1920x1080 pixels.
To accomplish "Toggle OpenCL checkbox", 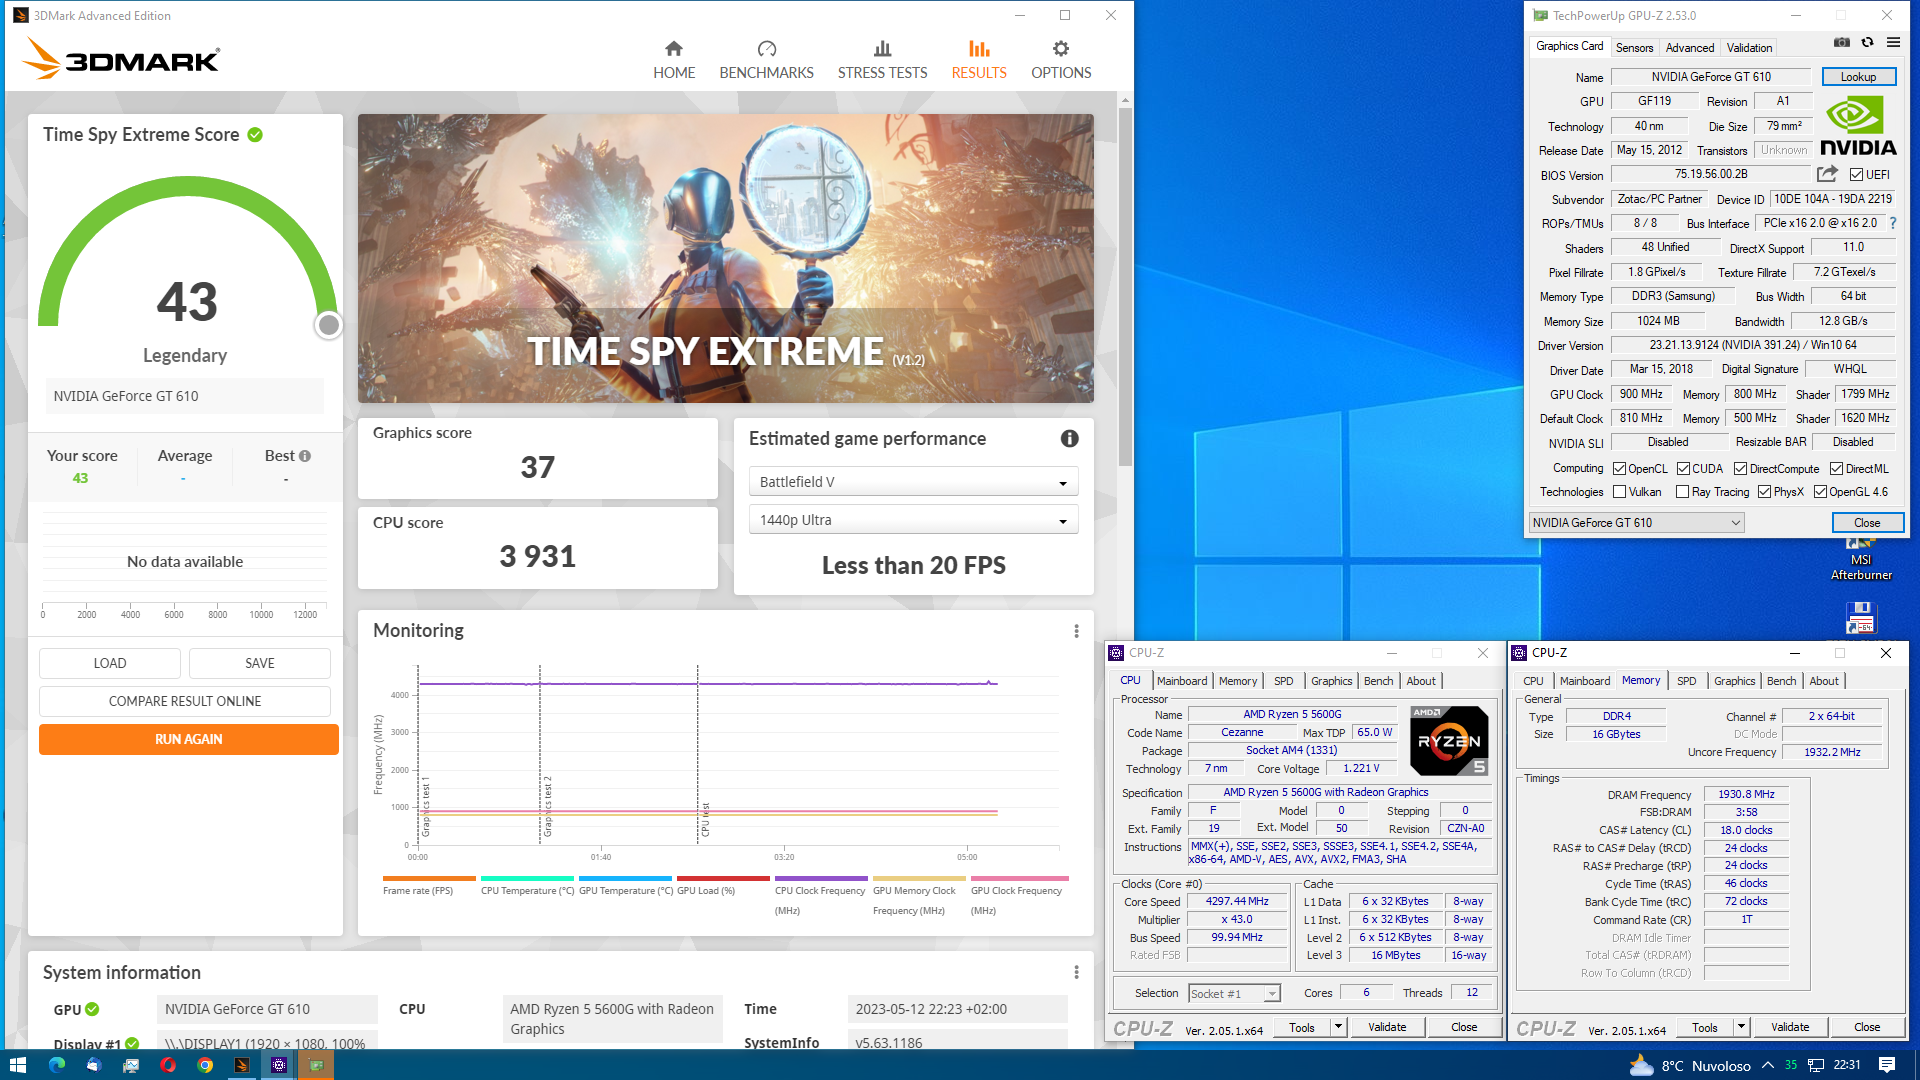I will tap(1619, 469).
